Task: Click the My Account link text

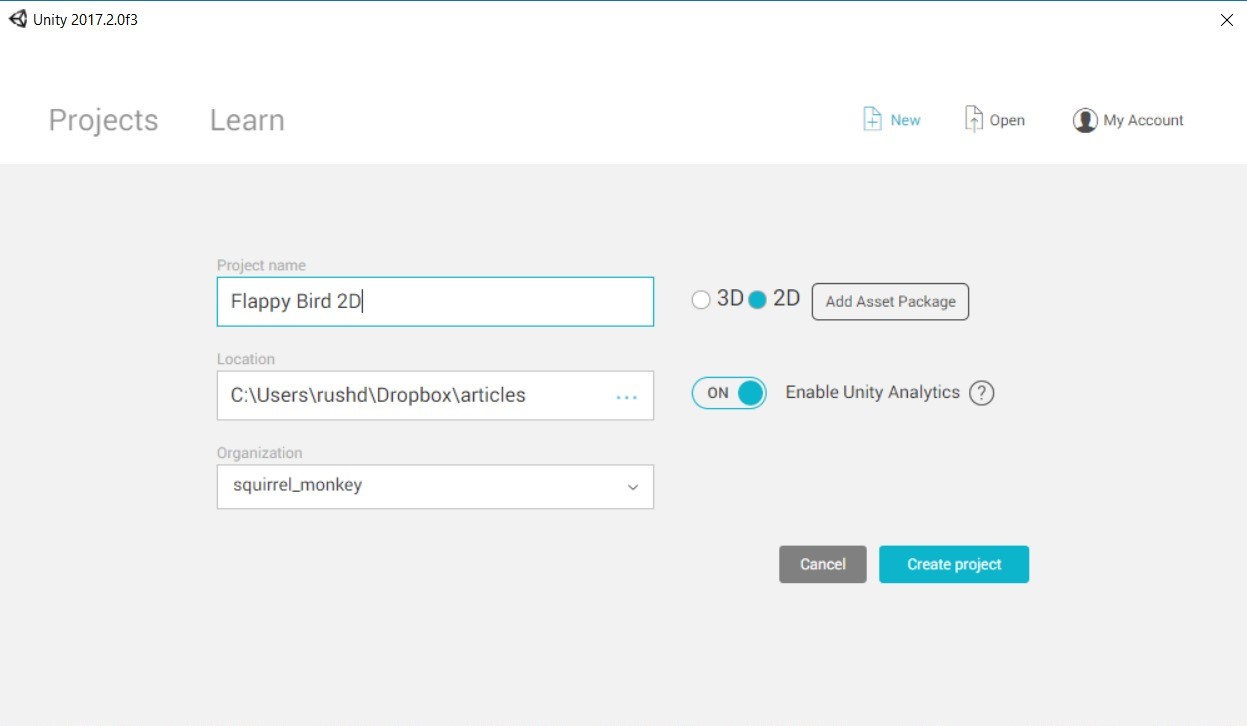Action: click(1144, 120)
